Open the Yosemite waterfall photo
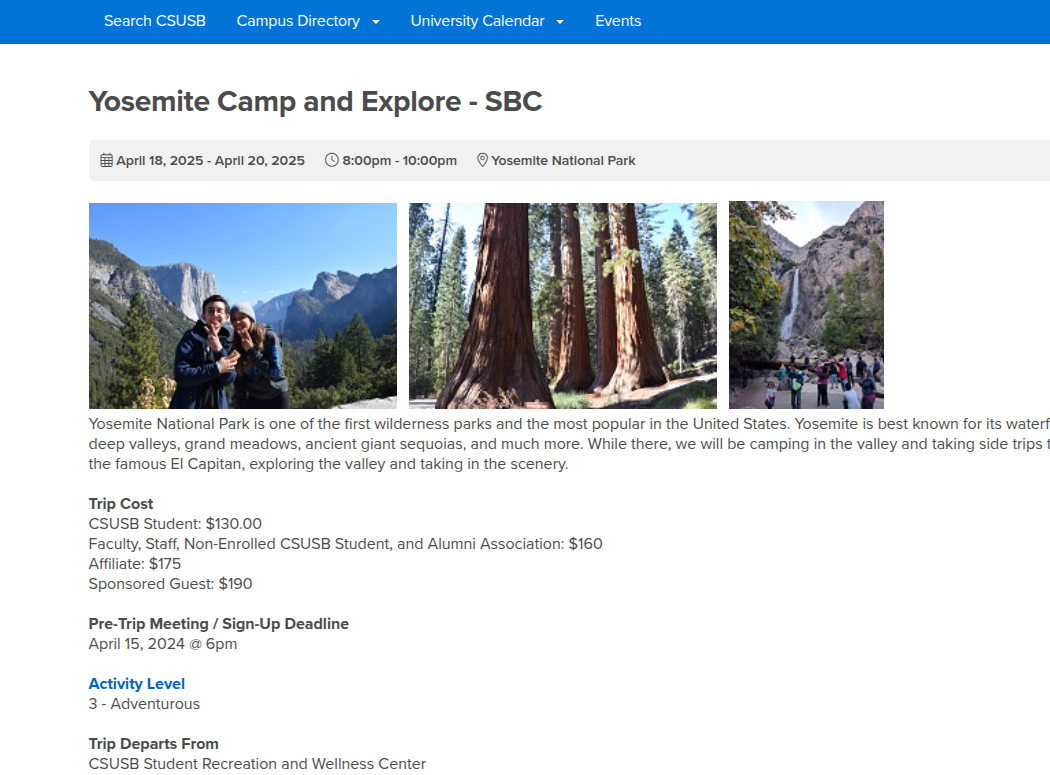Screen dimensions: 1050x775 pyautogui.click(x=806, y=305)
